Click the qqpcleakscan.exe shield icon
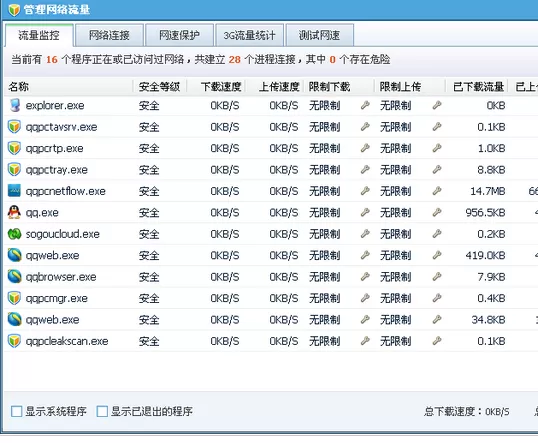This screenshot has height=443, width=538. click(x=14, y=341)
